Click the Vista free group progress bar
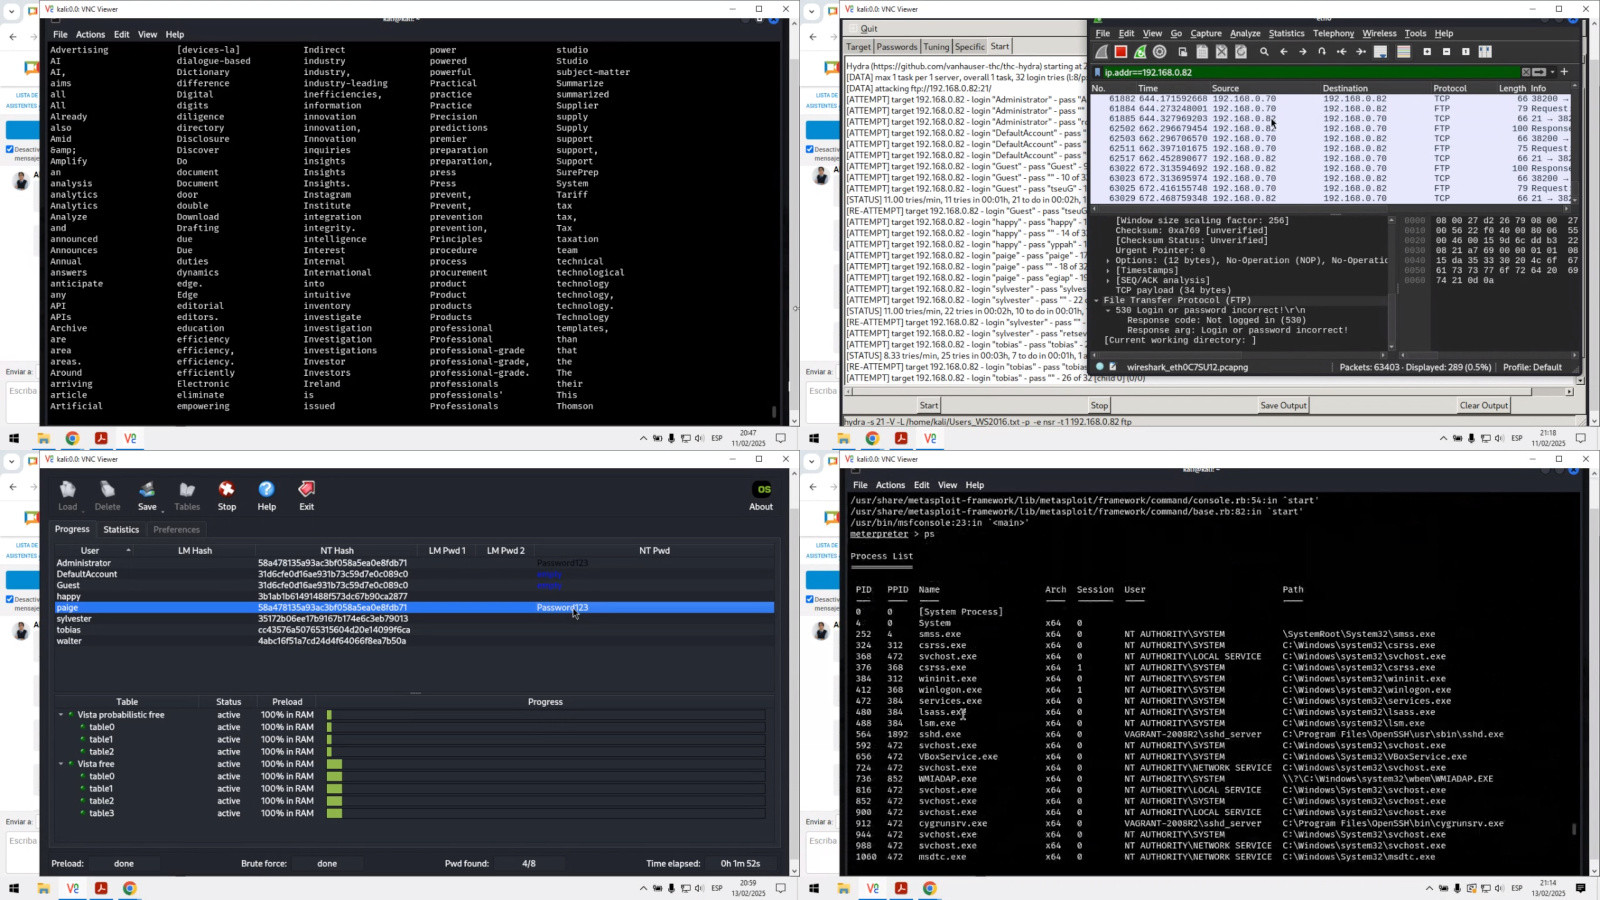The image size is (1600, 900). pos(545,764)
